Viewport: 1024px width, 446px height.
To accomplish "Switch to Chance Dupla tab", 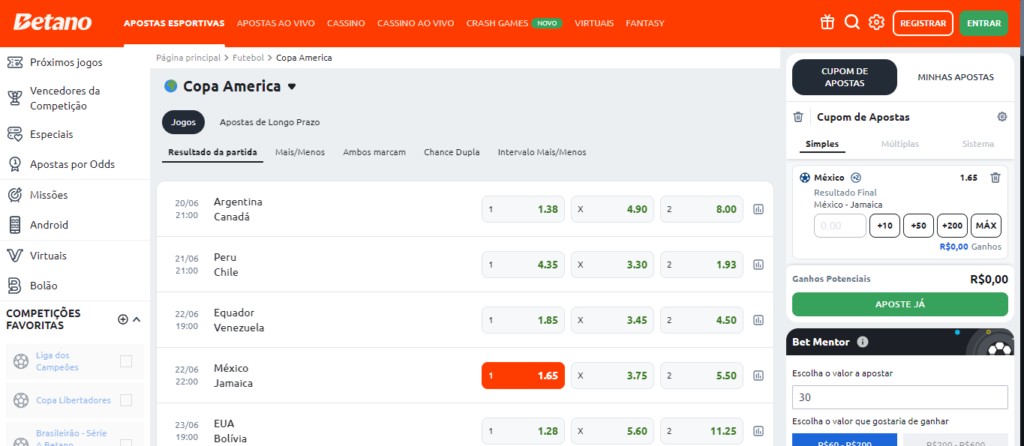I will [x=452, y=152].
